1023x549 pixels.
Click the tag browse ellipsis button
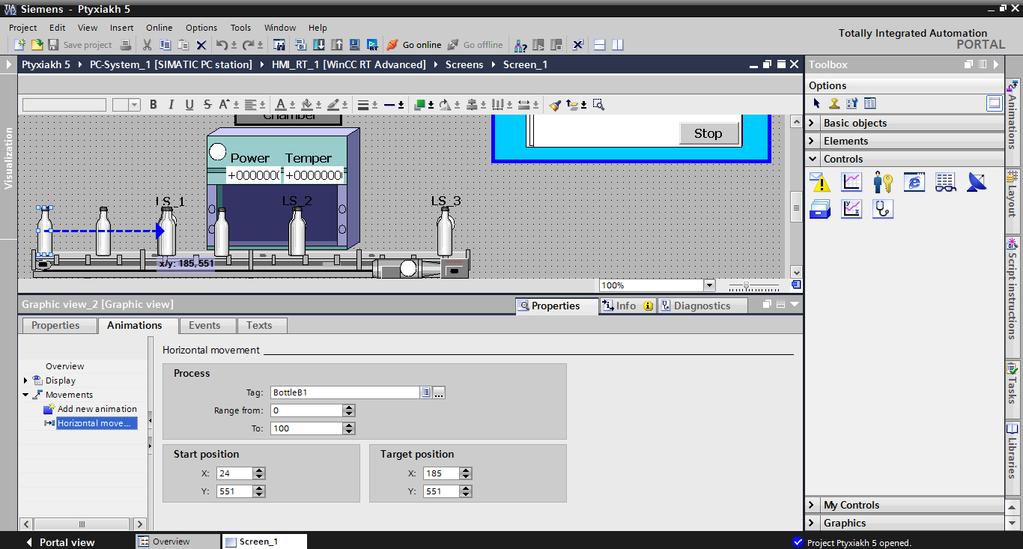click(439, 392)
